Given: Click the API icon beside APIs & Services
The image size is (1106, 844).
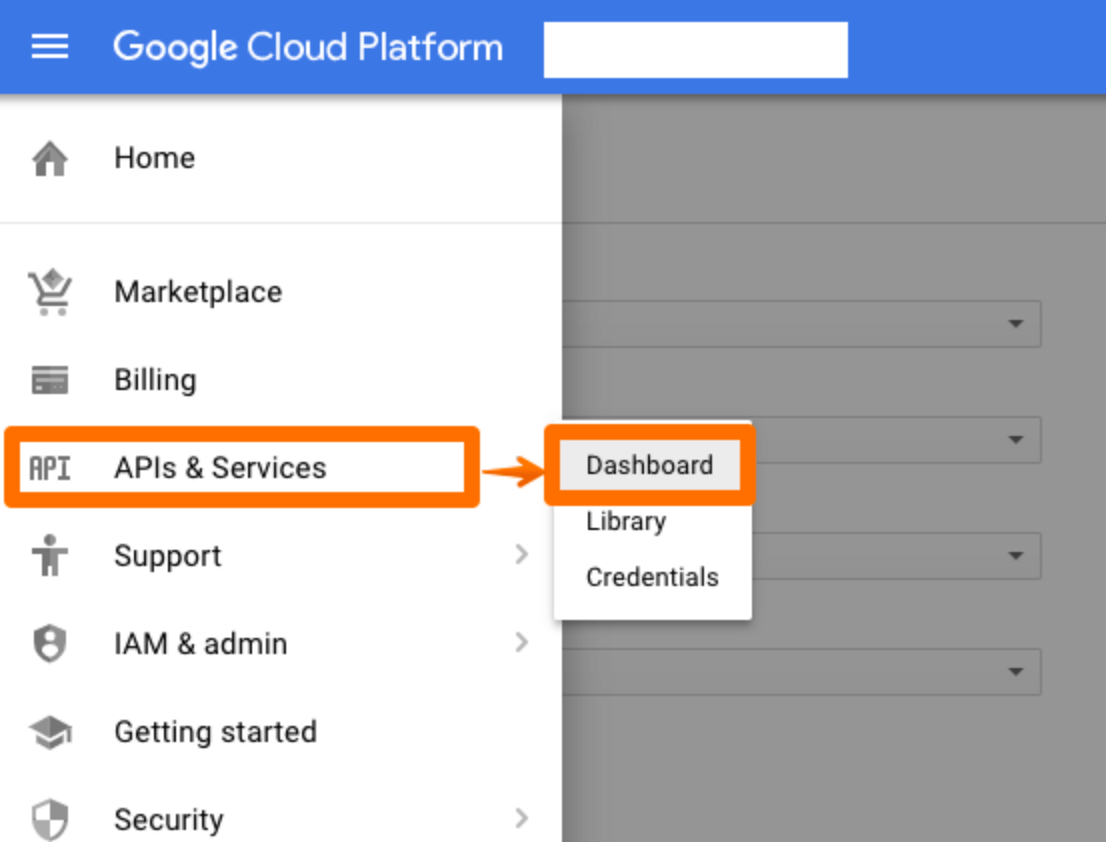Looking at the screenshot, I should [x=50, y=467].
